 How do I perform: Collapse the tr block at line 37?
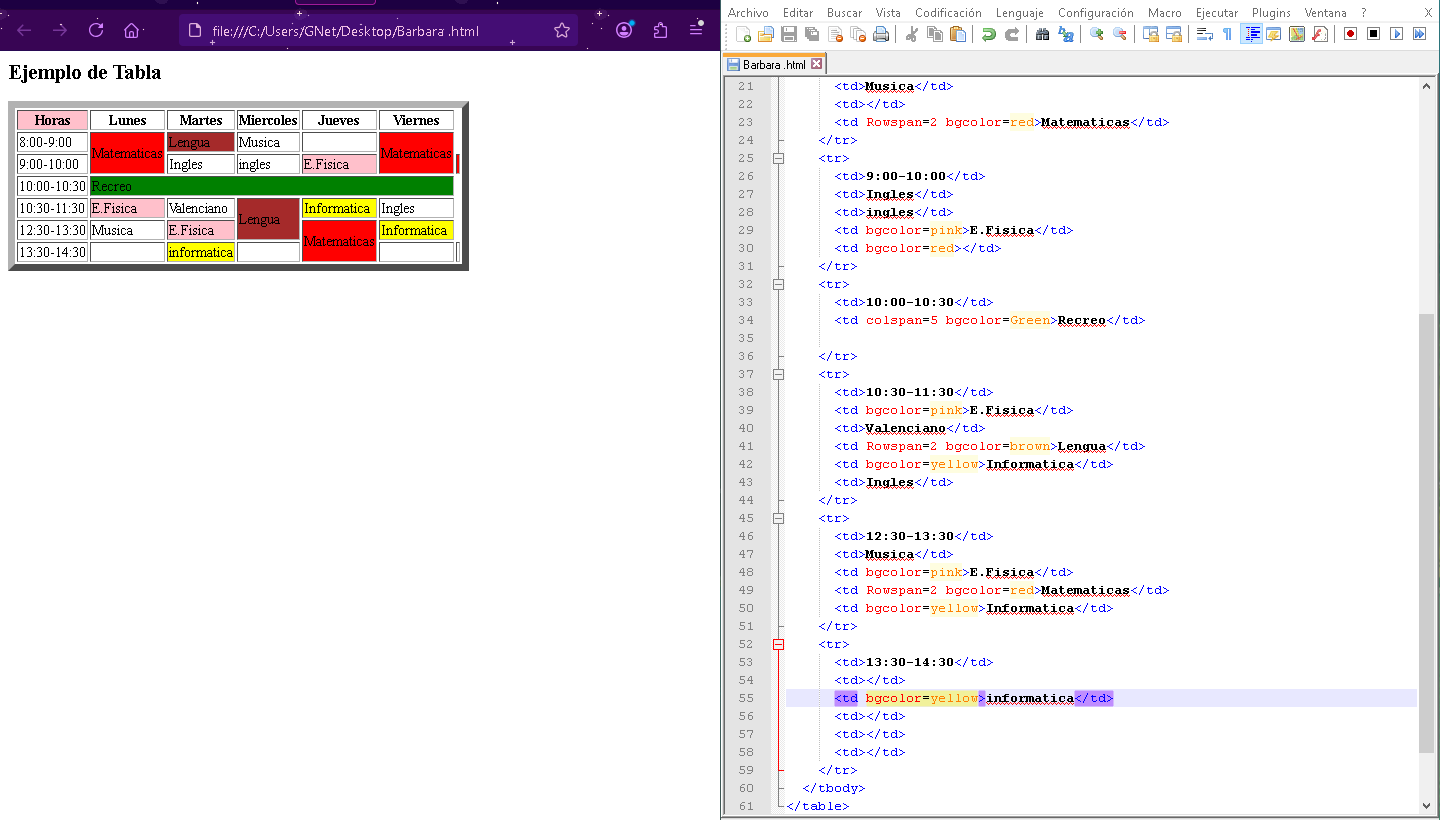click(x=779, y=374)
